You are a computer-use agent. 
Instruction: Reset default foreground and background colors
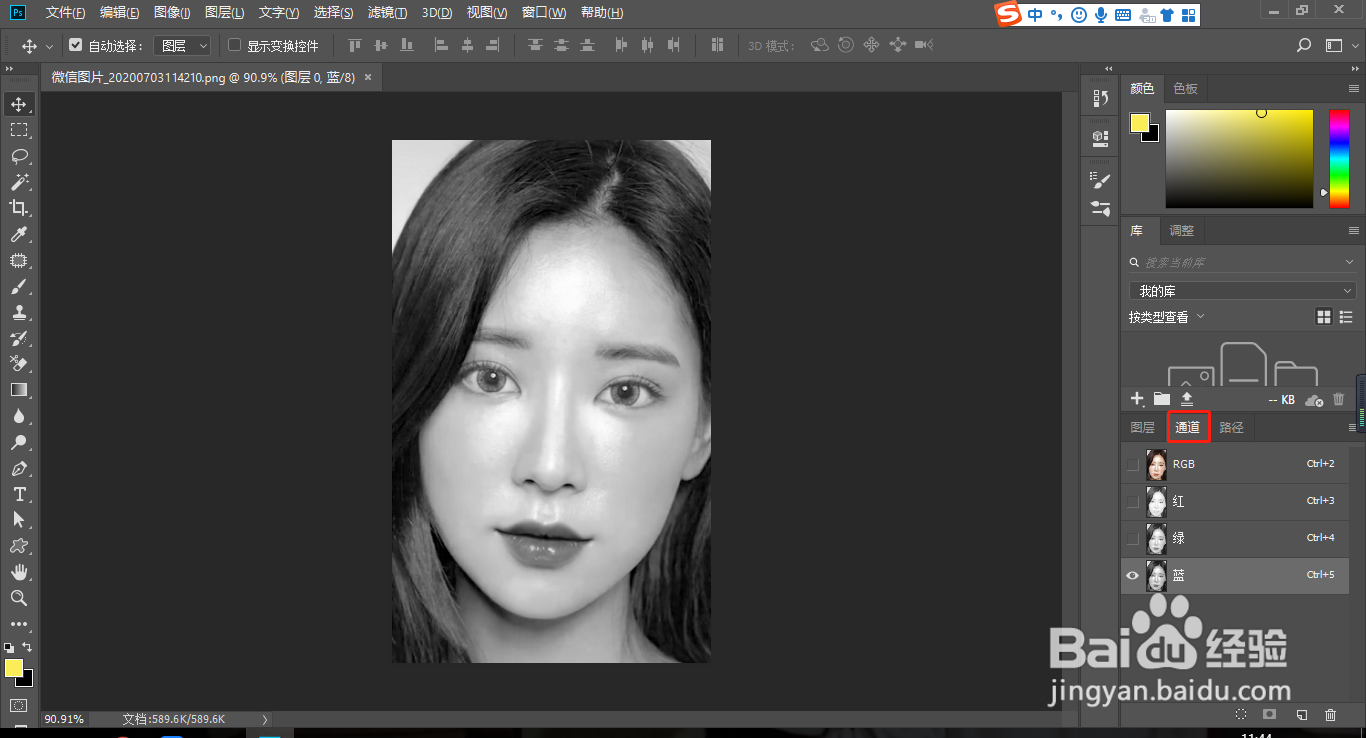[x=9, y=647]
